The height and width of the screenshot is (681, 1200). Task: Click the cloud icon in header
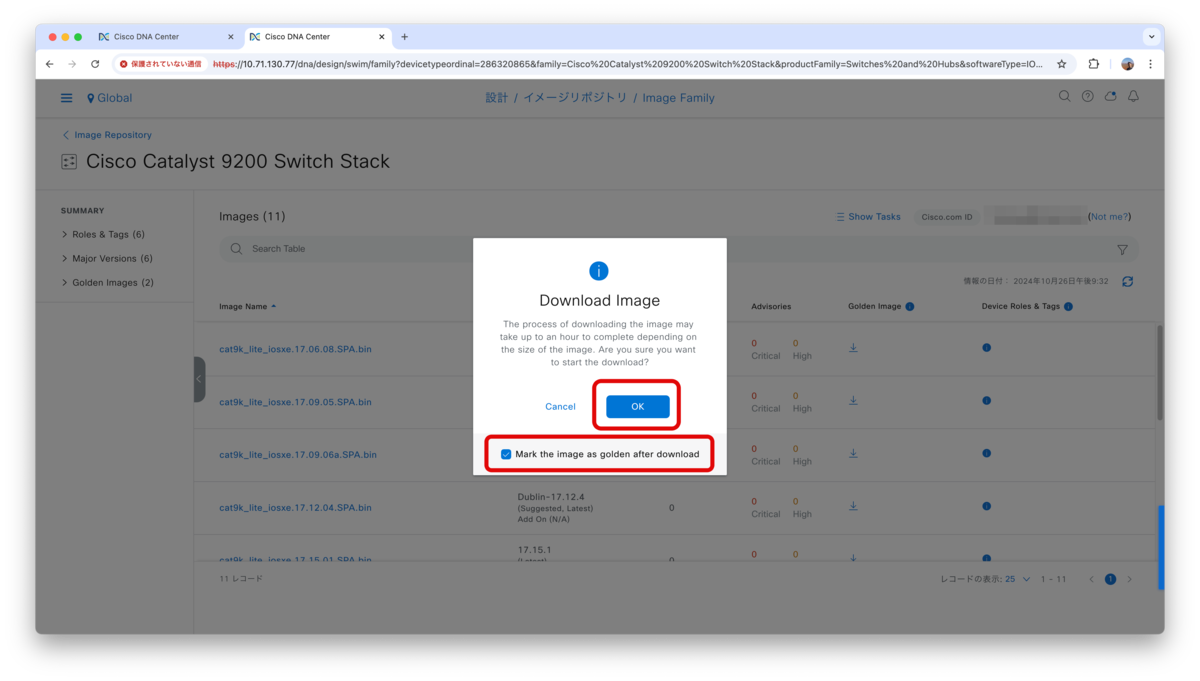click(x=1110, y=97)
